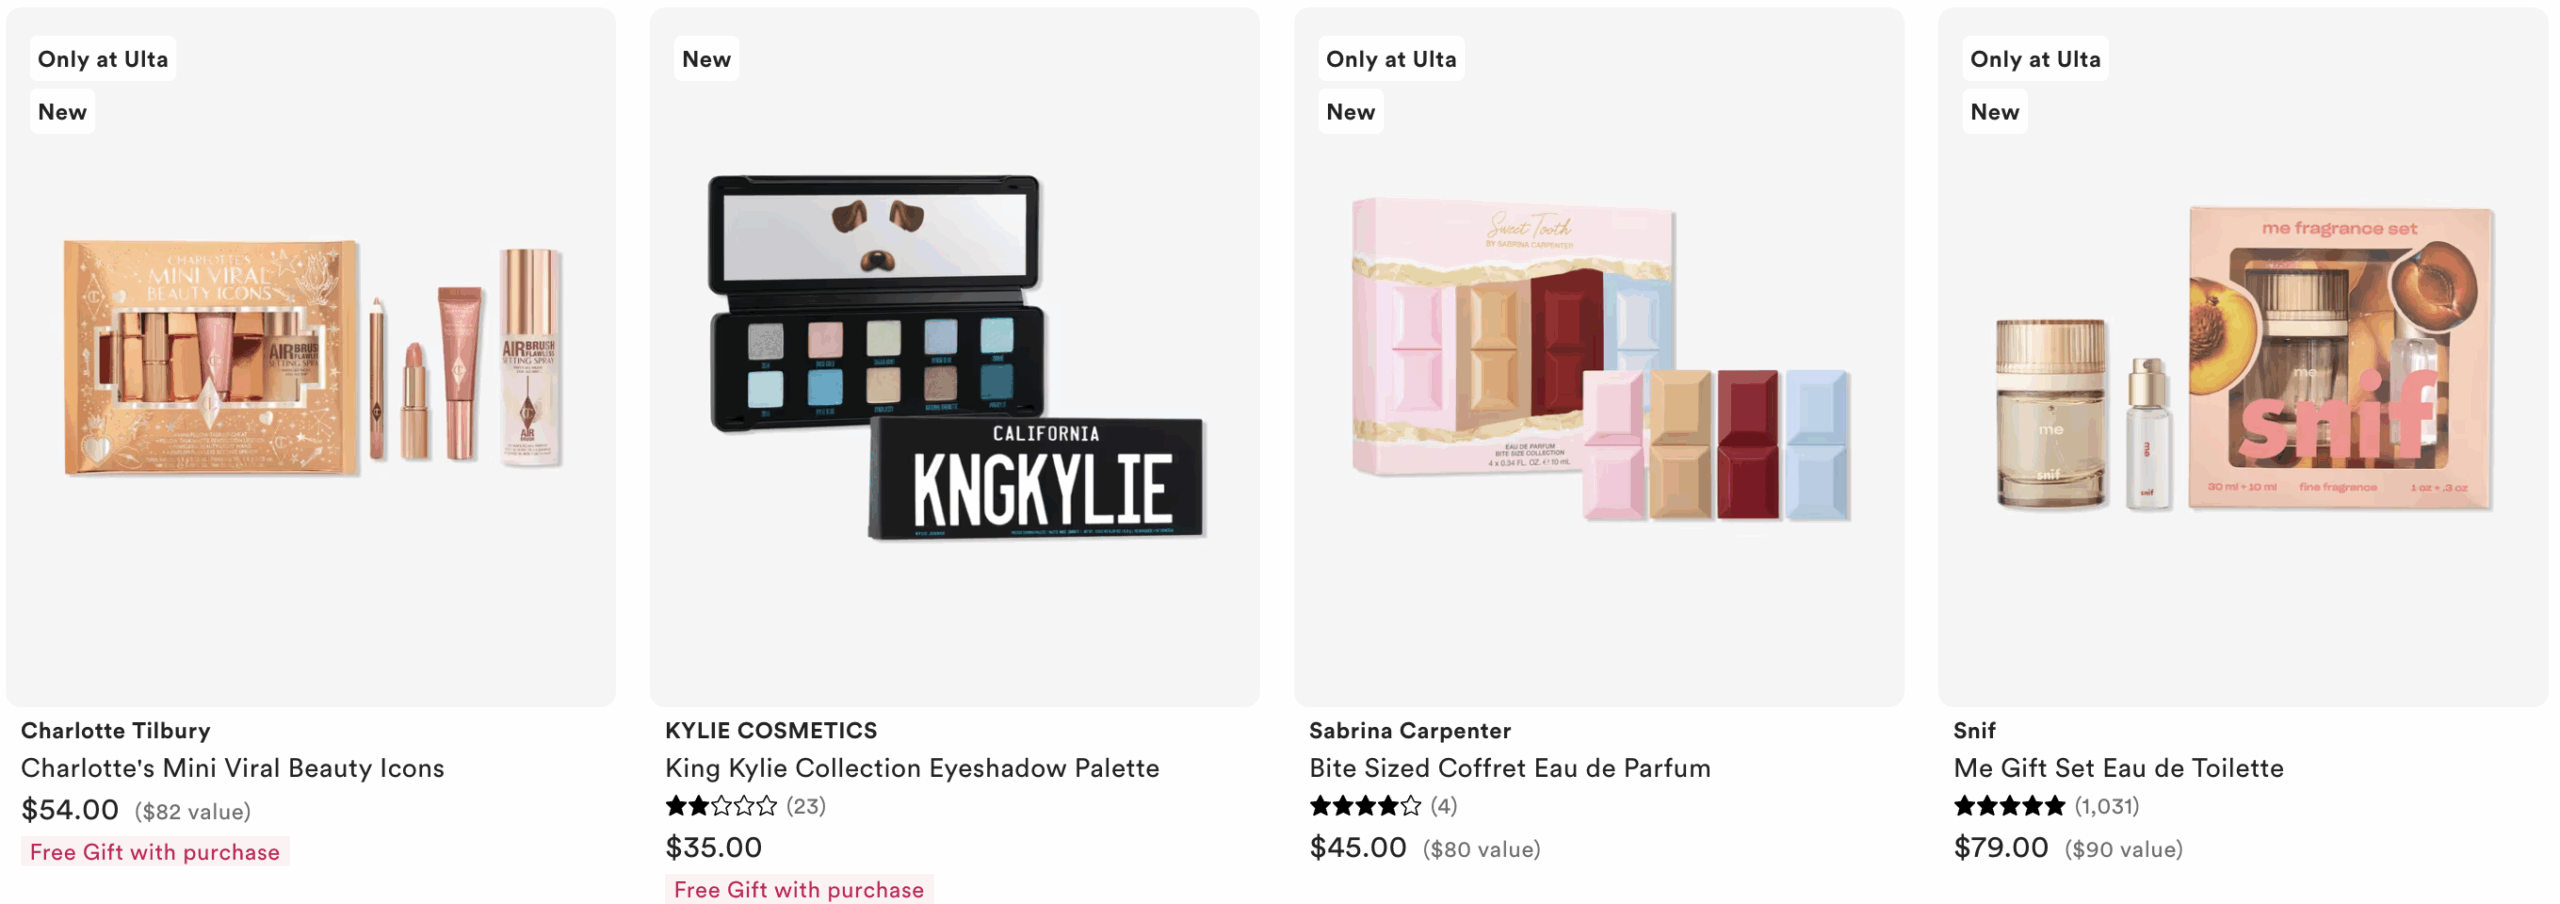Select the Charlotte Tilbury brand name
This screenshot has width=2560, height=904.
(116, 731)
